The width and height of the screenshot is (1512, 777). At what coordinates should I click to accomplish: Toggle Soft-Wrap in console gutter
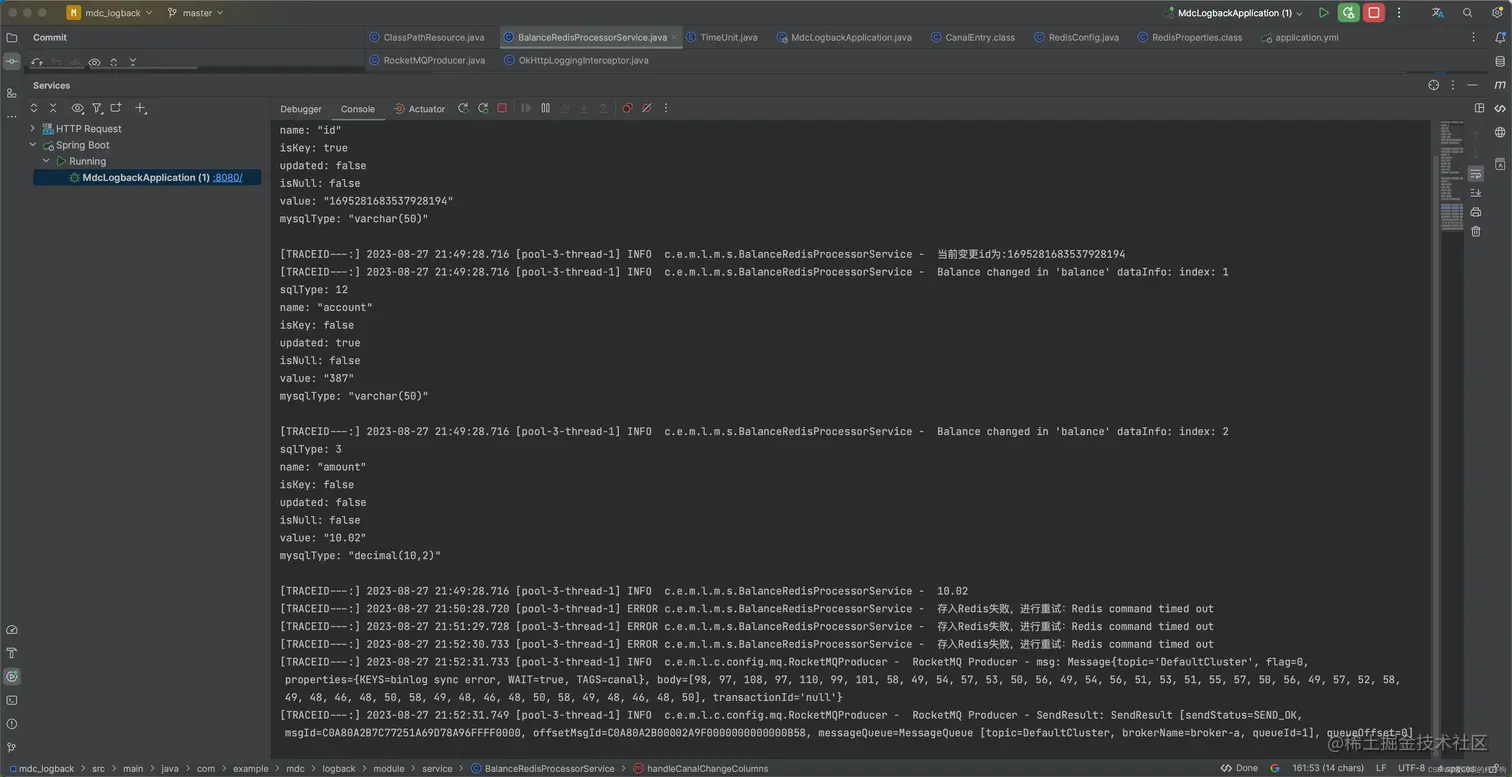click(1475, 174)
